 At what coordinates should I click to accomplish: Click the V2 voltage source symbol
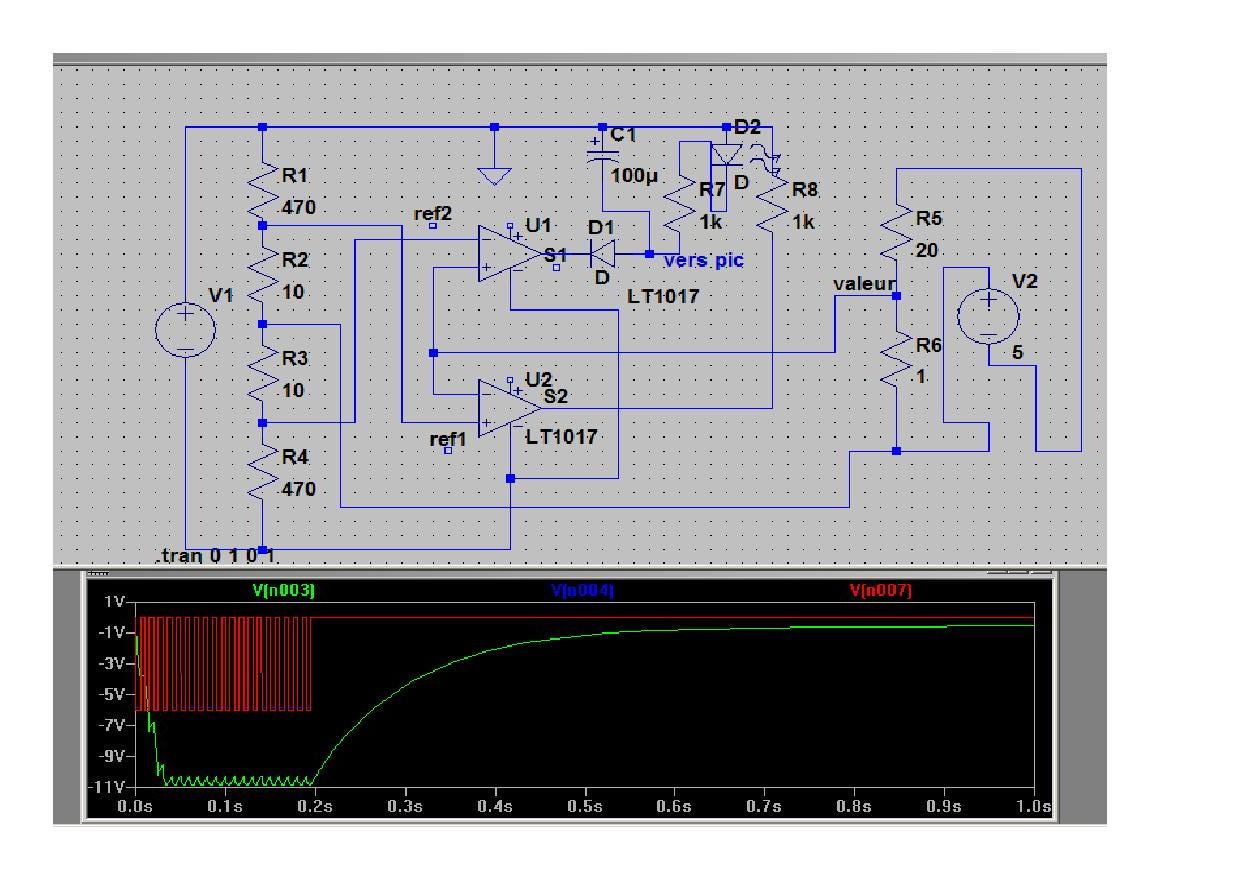pos(989,315)
